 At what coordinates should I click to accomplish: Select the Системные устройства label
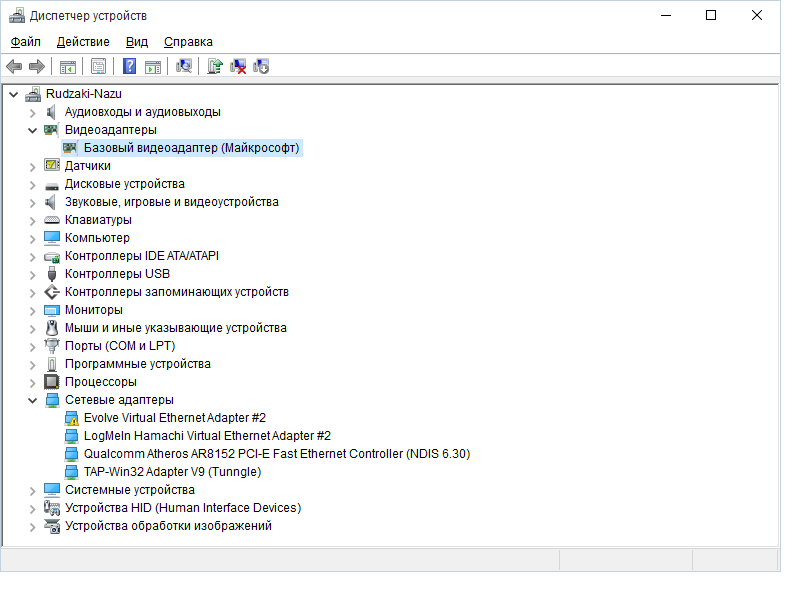pyautogui.click(x=130, y=490)
